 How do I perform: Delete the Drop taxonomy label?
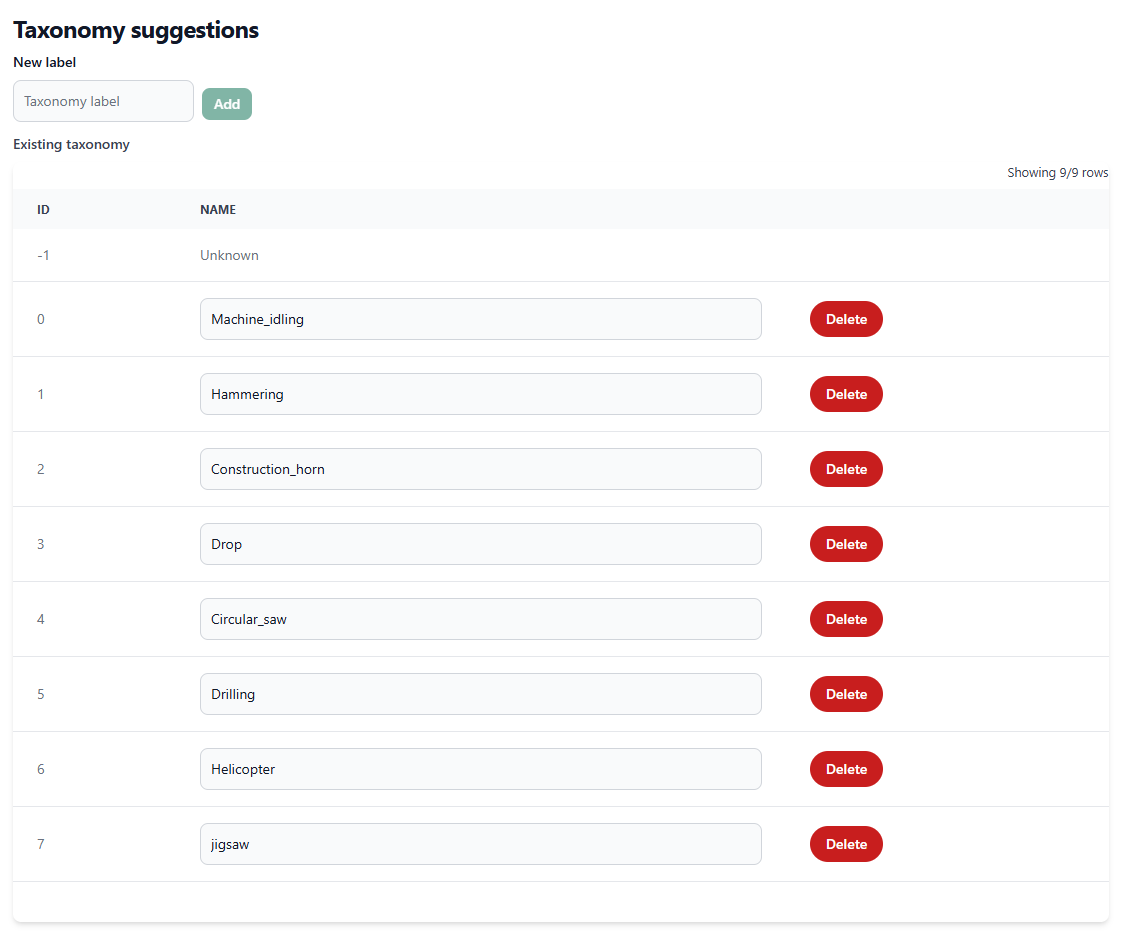click(x=846, y=544)
